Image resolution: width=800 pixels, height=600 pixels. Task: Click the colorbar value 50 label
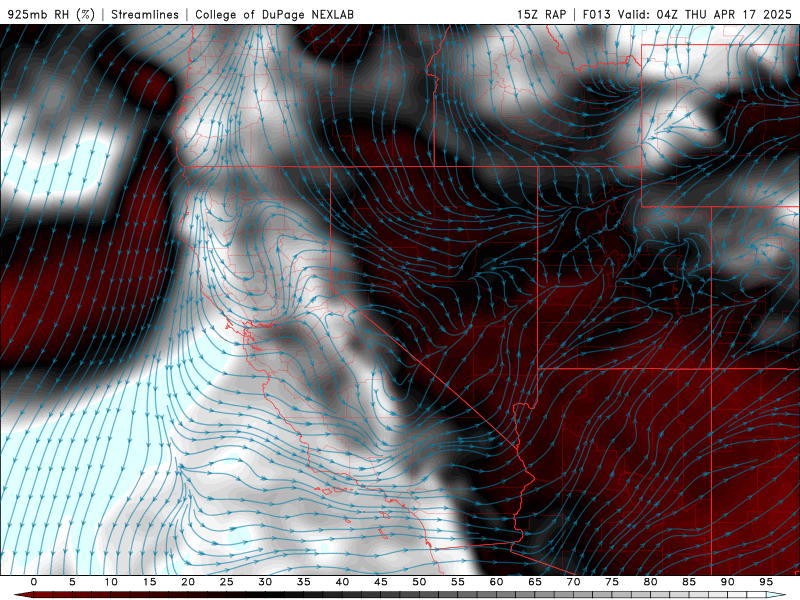pyautogui.click(x=419, y=582)
